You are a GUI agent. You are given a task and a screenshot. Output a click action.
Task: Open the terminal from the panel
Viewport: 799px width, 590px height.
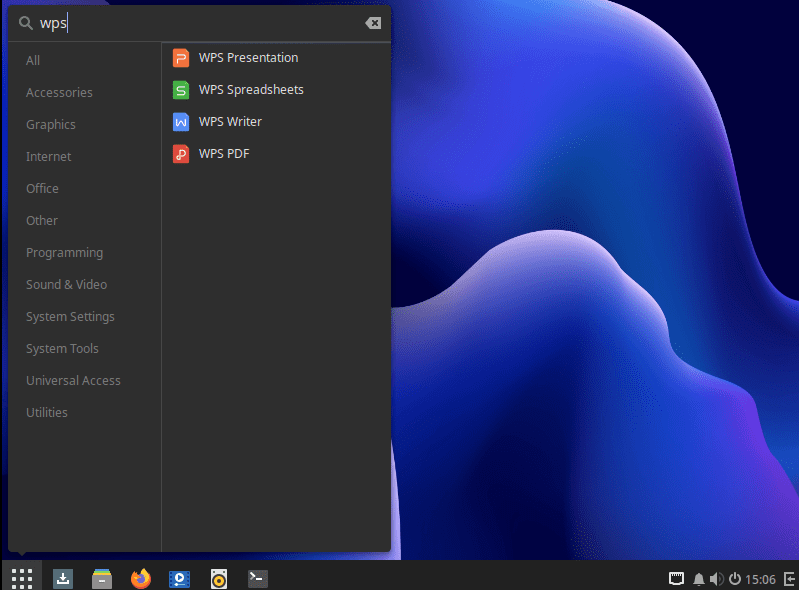[x=258, y=578]
